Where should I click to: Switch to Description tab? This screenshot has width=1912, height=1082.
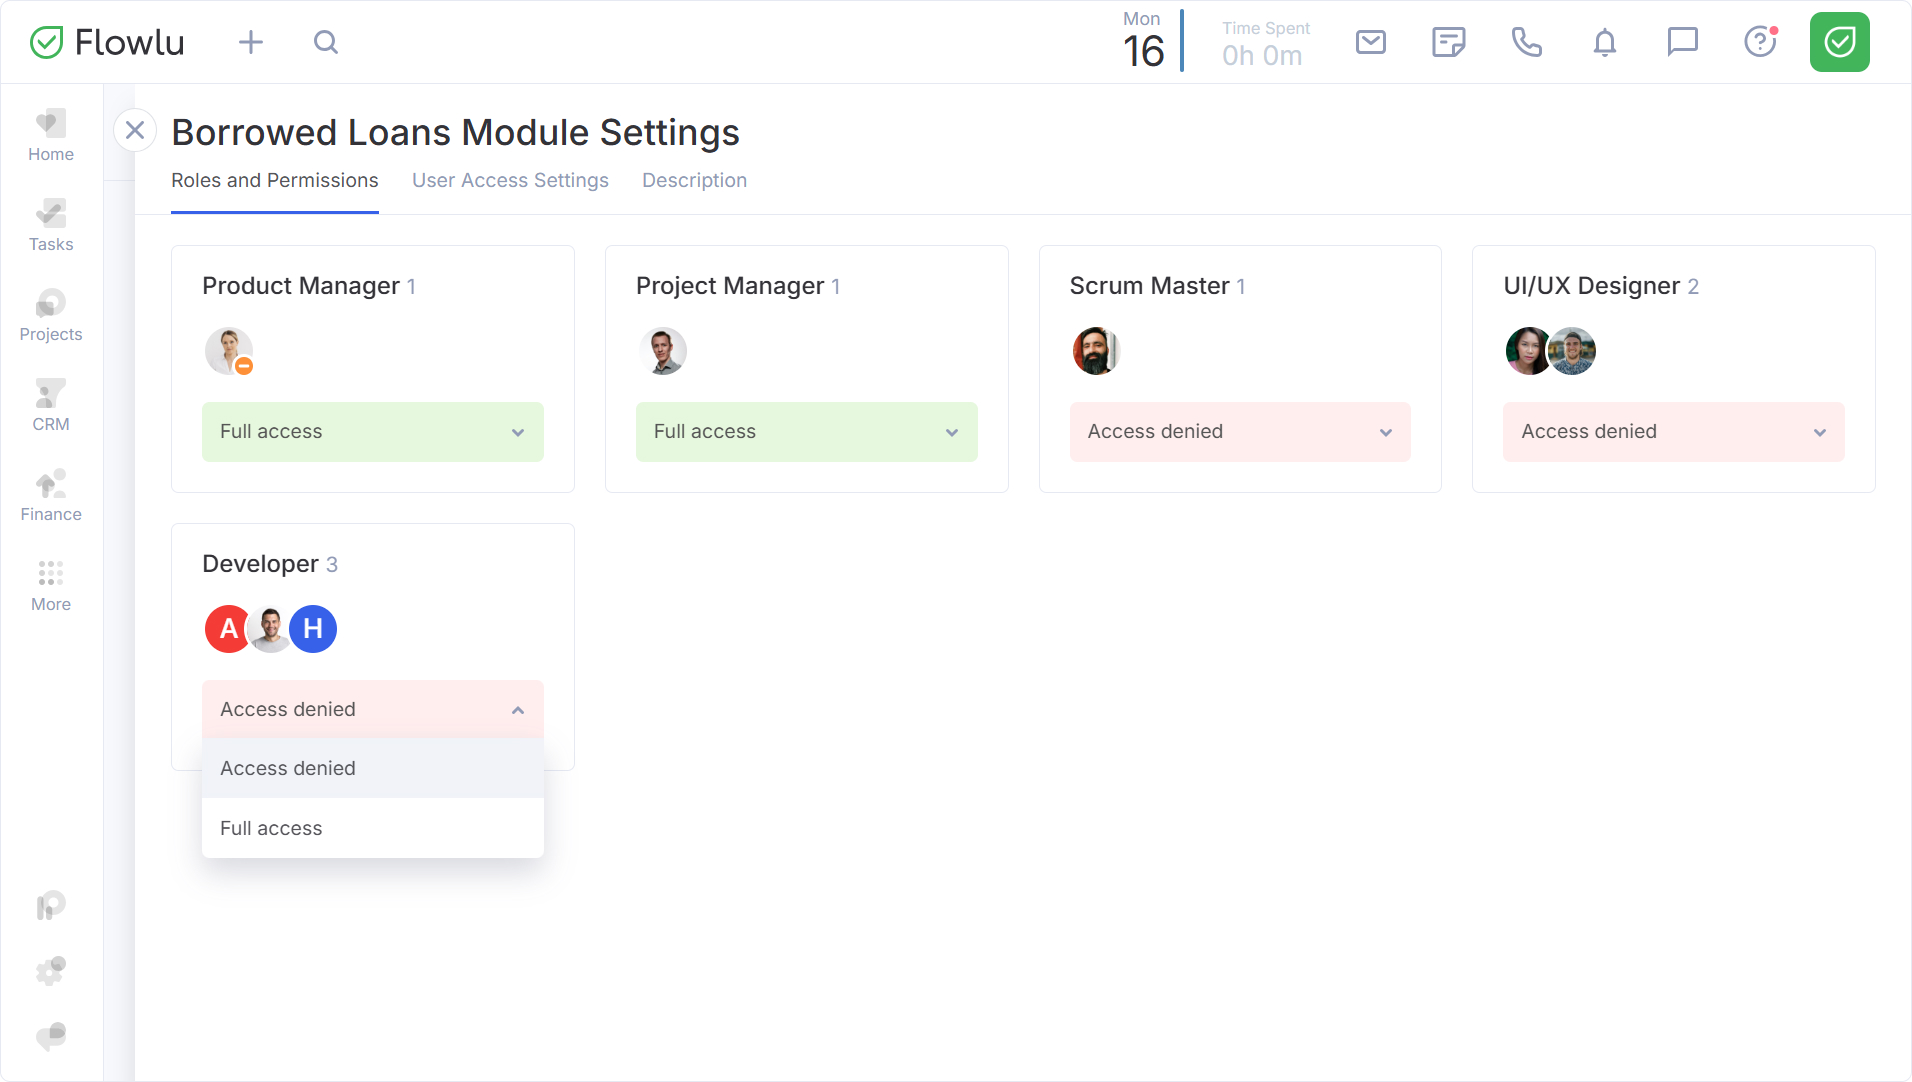point(694,180)
